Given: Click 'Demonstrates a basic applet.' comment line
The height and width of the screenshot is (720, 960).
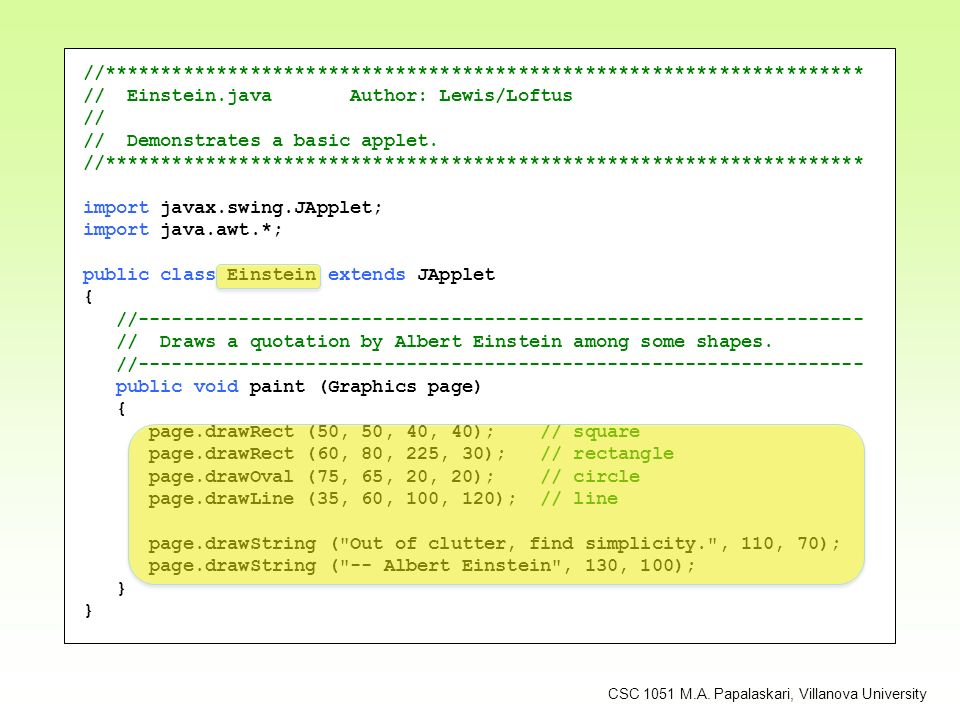Looking at the screenshot, I should [282, 141].
